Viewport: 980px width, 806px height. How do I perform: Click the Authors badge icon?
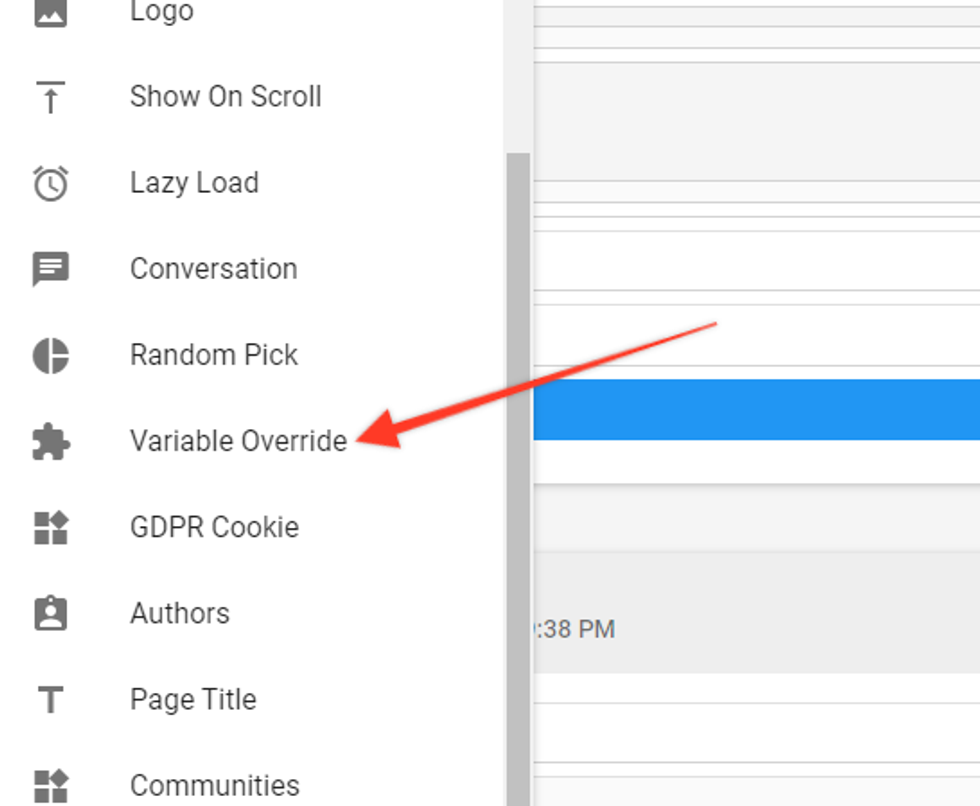(x=50, y=613)
